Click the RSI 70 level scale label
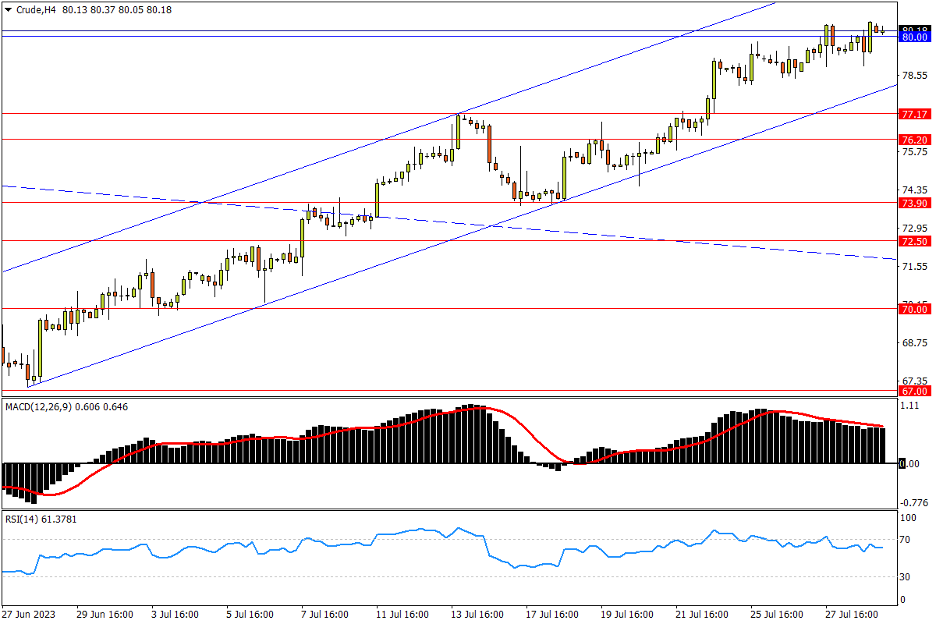The width and height of the screenshot is (936, 624). pos(908,540)
